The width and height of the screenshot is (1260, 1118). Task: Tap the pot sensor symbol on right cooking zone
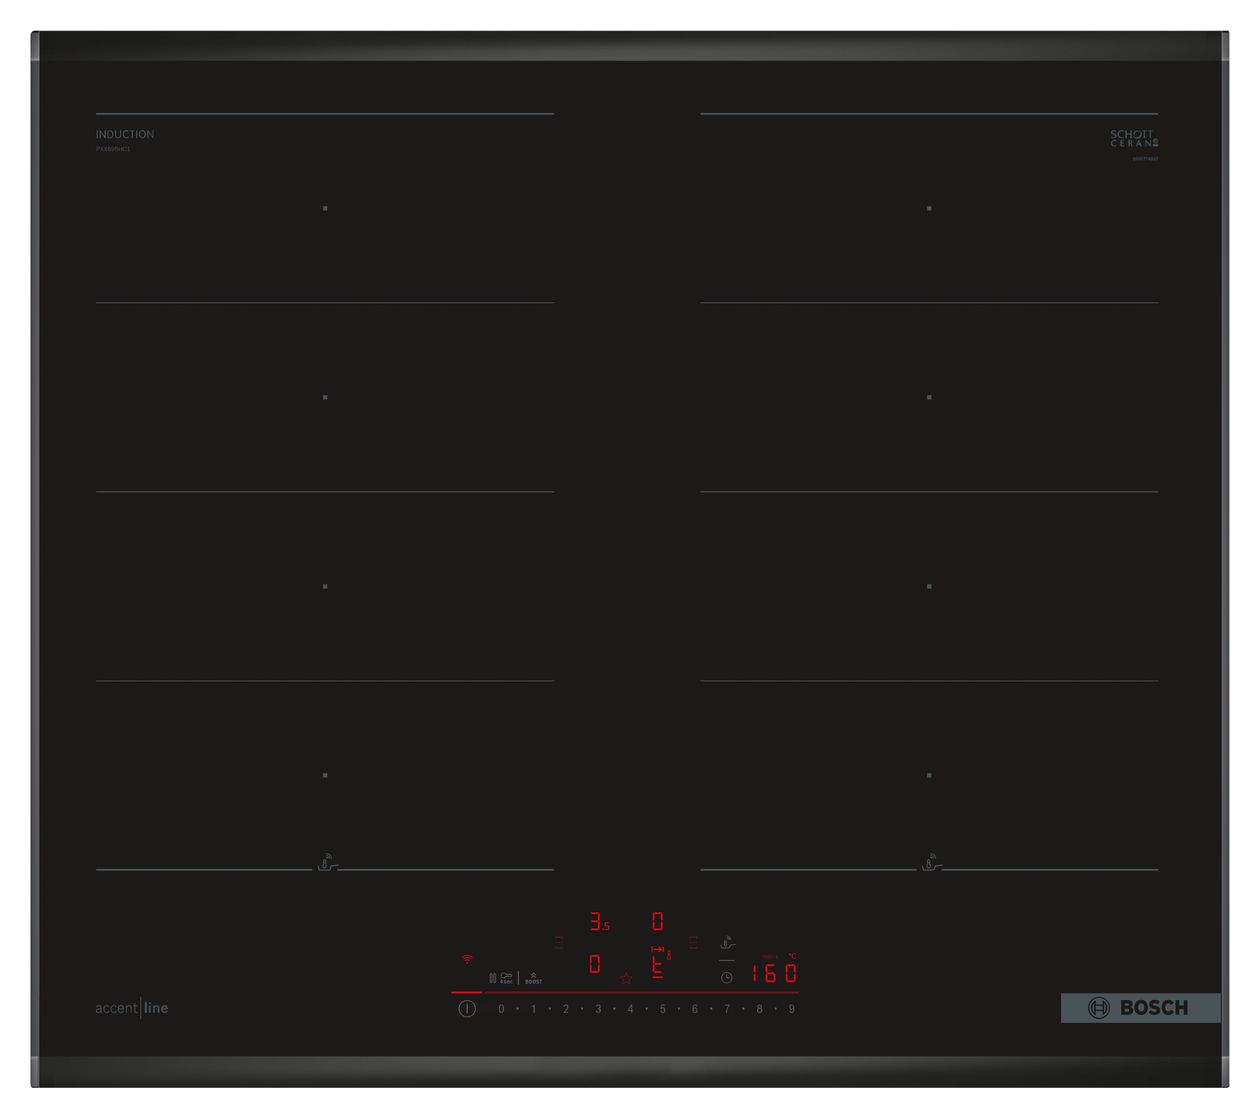pos(930,863)
